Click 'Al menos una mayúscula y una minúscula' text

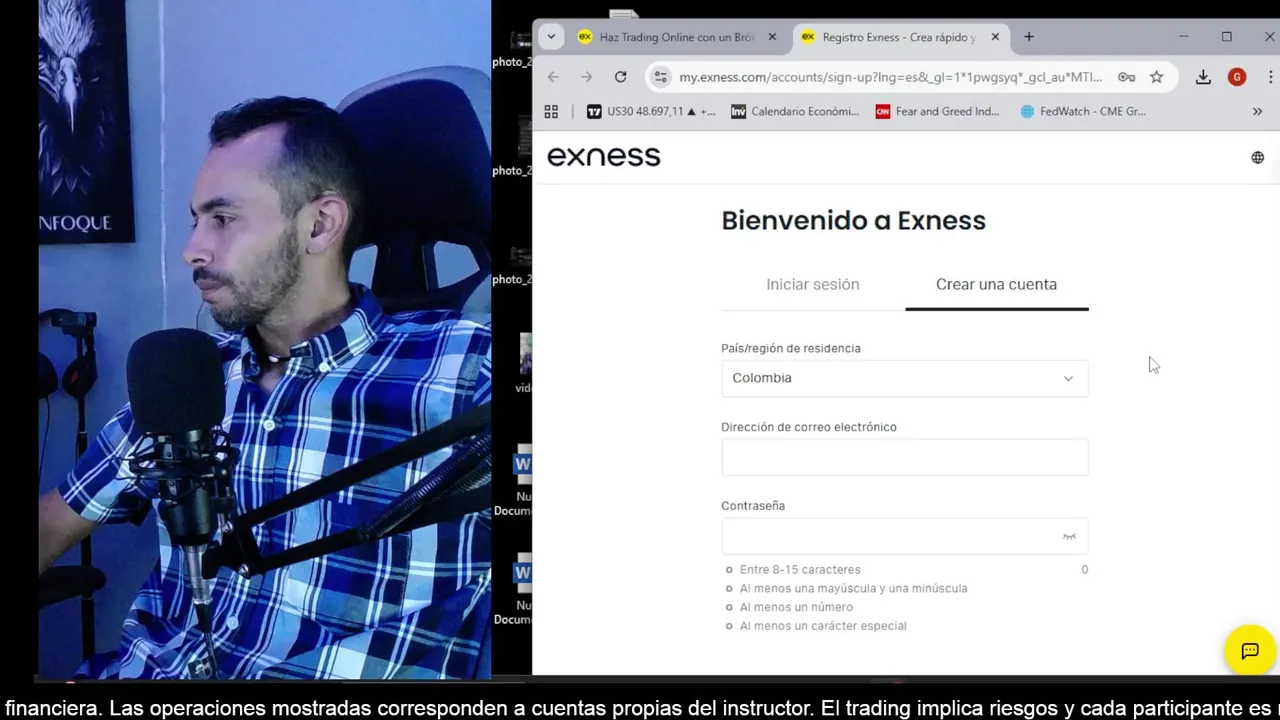pyautogui.click(x=854, y=588)
